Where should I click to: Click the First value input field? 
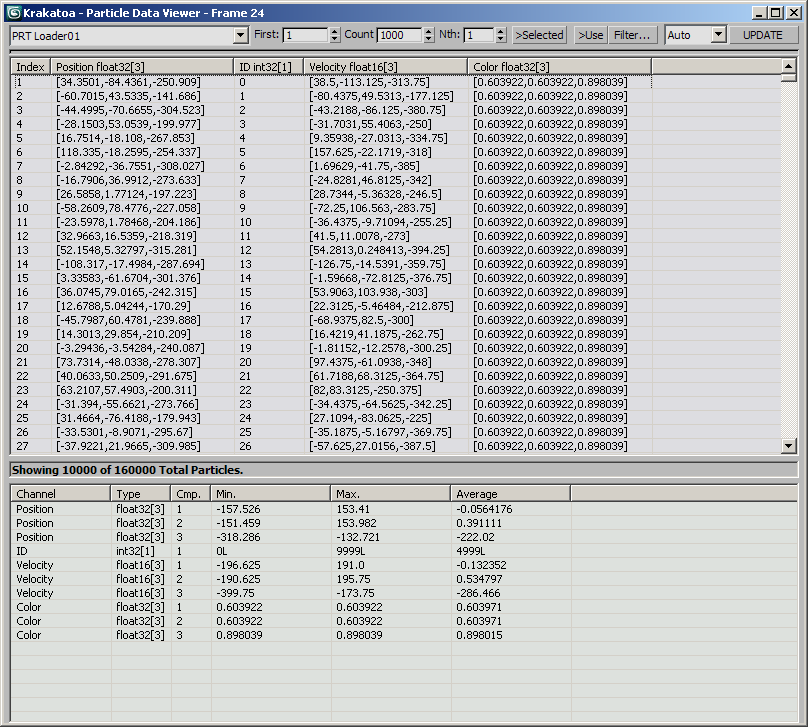pyautogui.click(x=304, y=35)
